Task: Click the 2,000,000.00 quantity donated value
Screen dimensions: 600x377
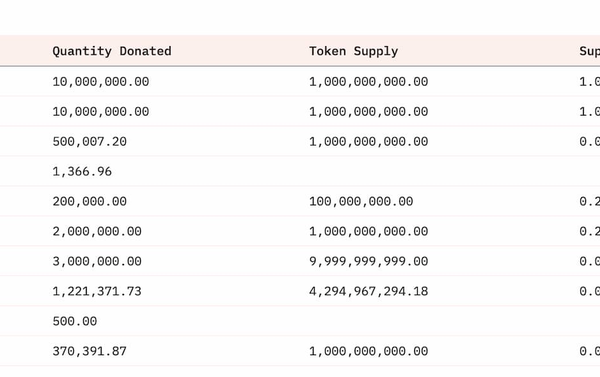Action: (97, 231)
